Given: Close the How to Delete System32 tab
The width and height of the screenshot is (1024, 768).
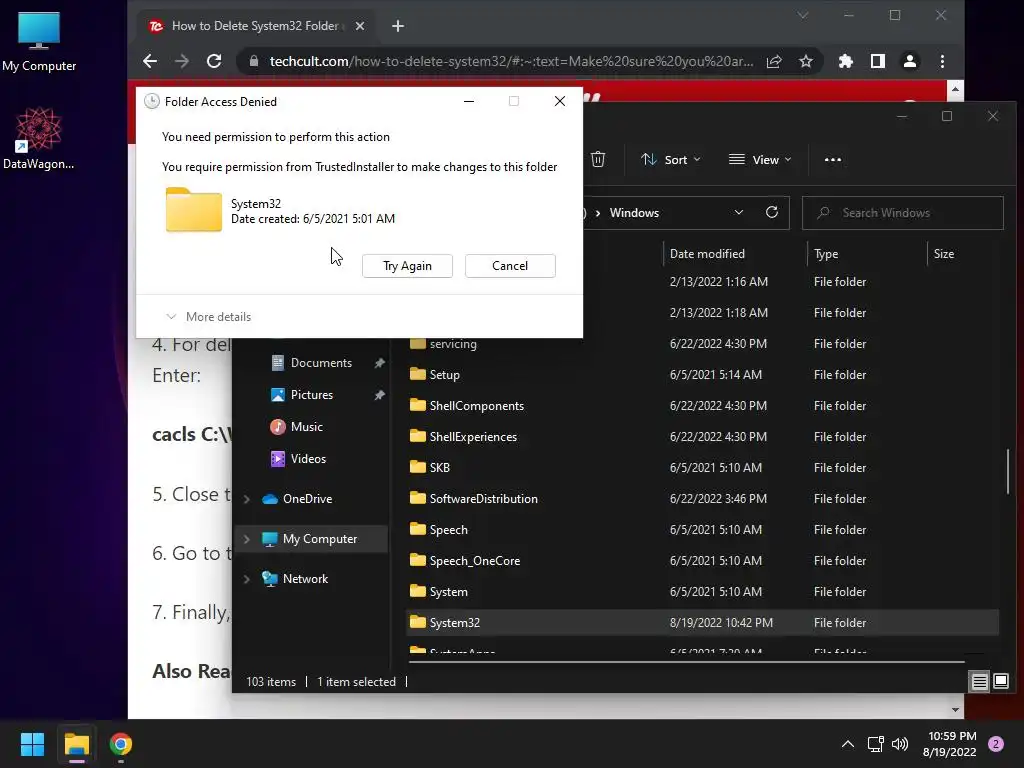Looking at the screenshot, I should click(x=360, y=26).
